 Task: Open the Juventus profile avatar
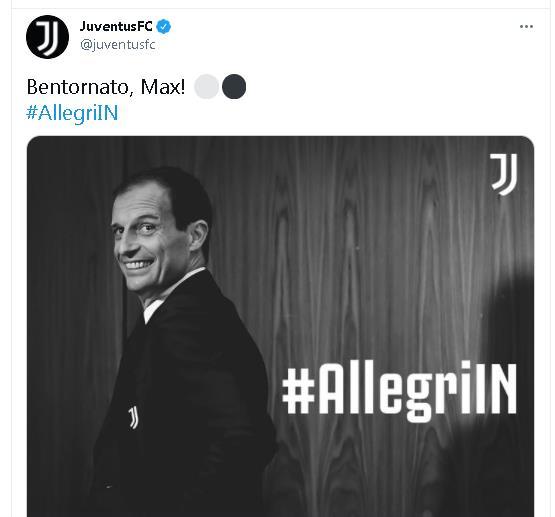click(47, 36)
